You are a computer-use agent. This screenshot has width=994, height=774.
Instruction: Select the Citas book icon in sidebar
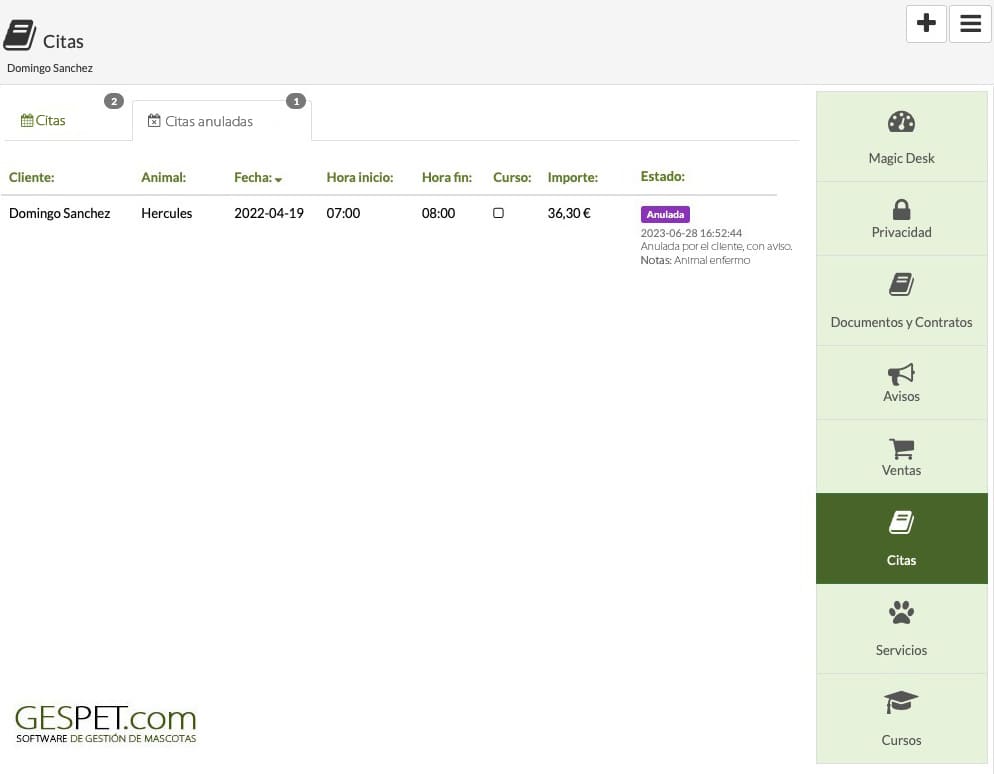(901, 523)
